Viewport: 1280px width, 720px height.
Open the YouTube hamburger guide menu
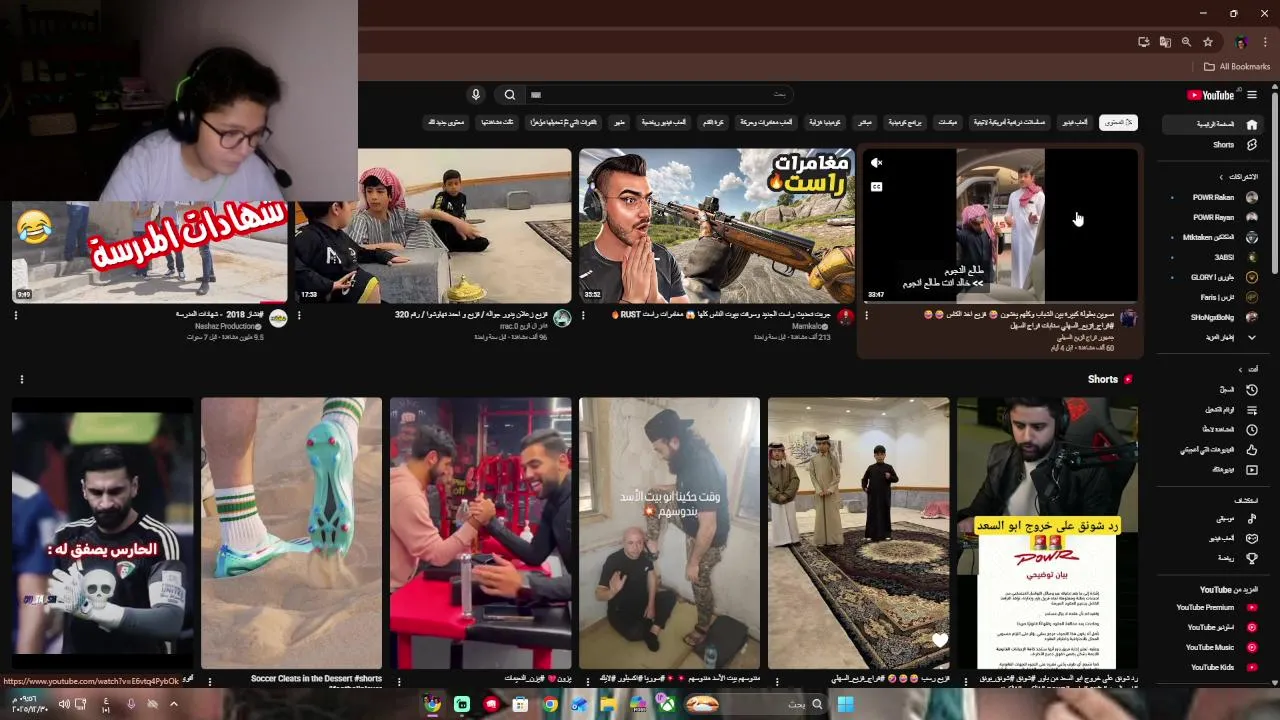tap(1251, 95)
